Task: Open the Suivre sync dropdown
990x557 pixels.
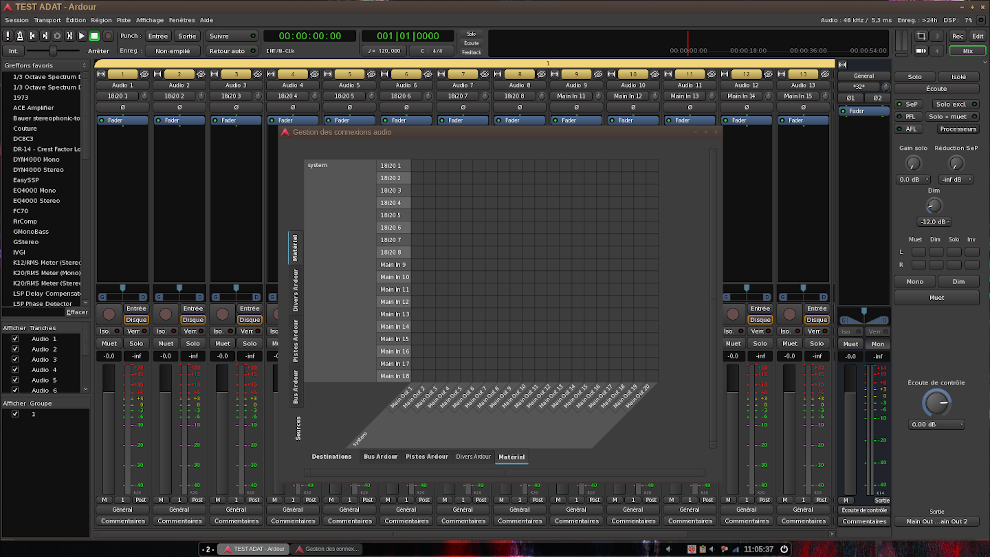Action: pyautogui.click(x=232, y=36)
